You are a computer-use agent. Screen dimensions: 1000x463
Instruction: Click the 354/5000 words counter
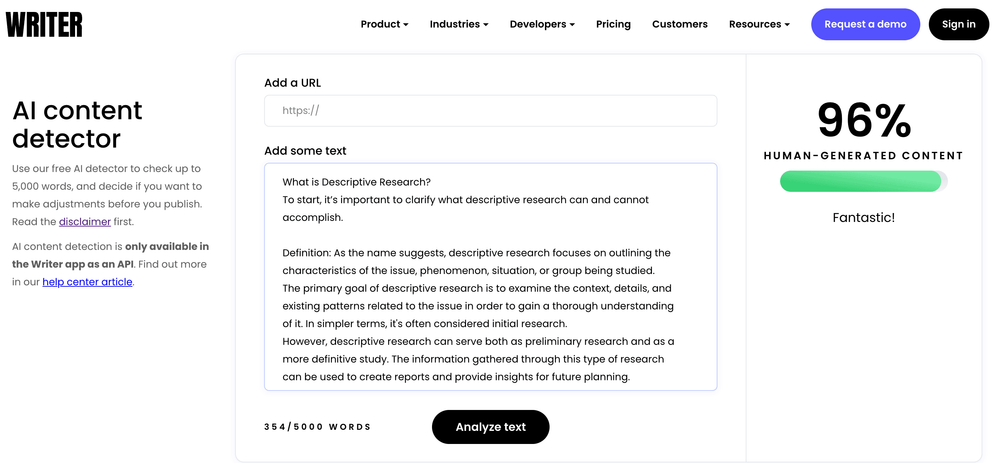[x=318, y=427]
